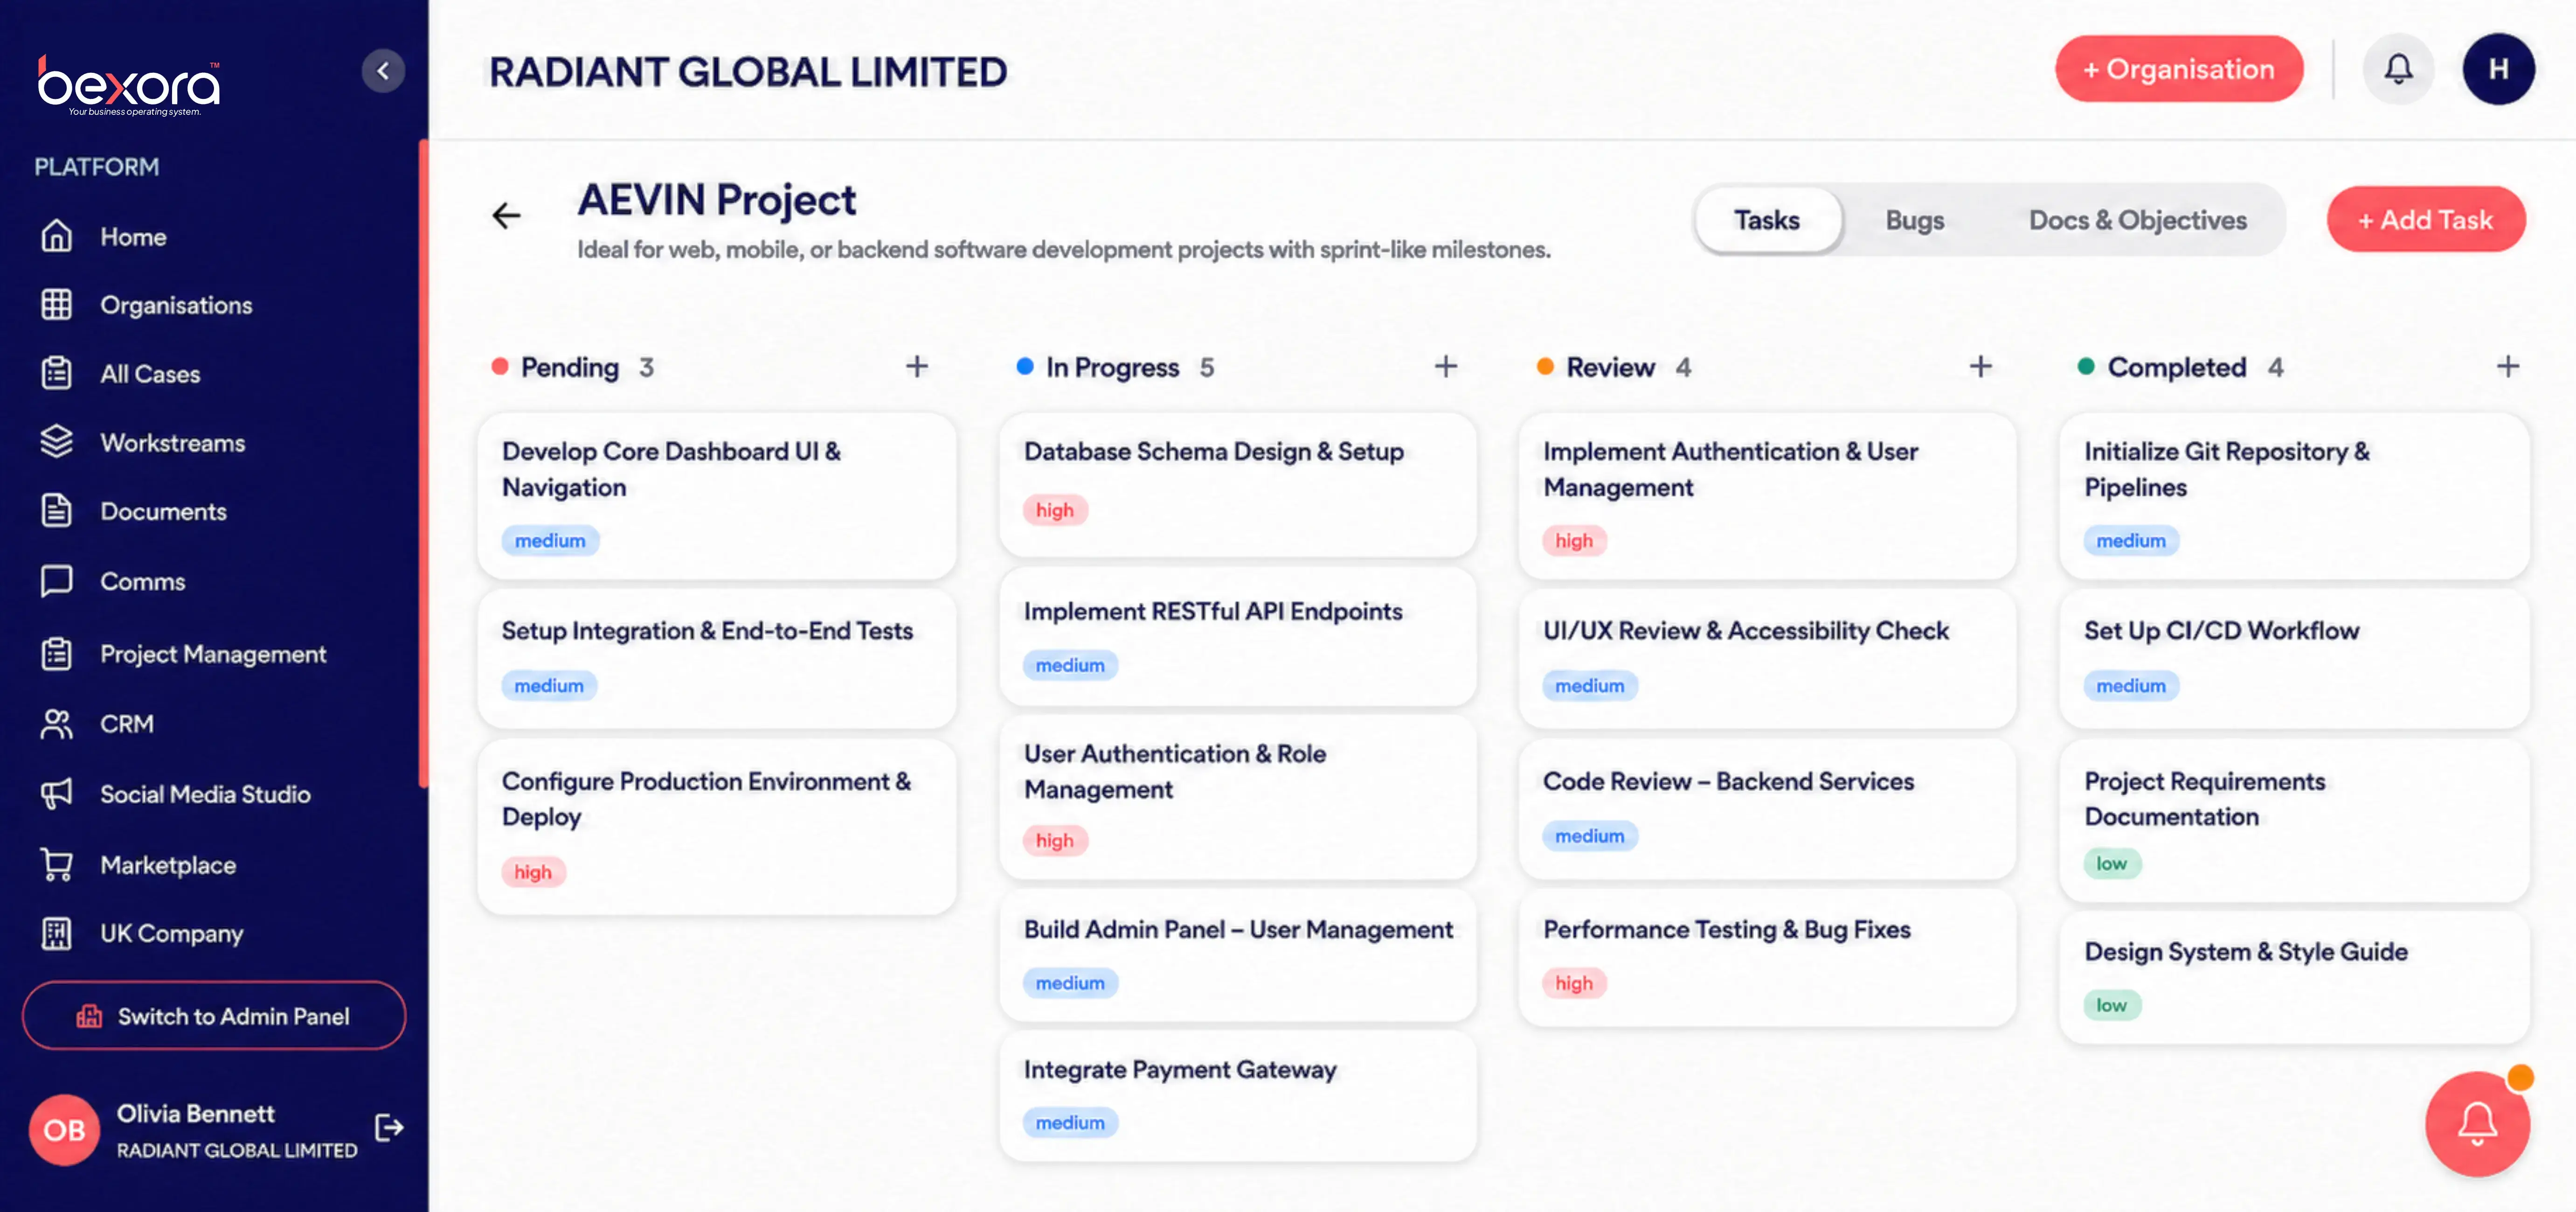Open the Docs & Objectives tab
This screenshot has height=1212, width=2576.
tap(2138, 220)
